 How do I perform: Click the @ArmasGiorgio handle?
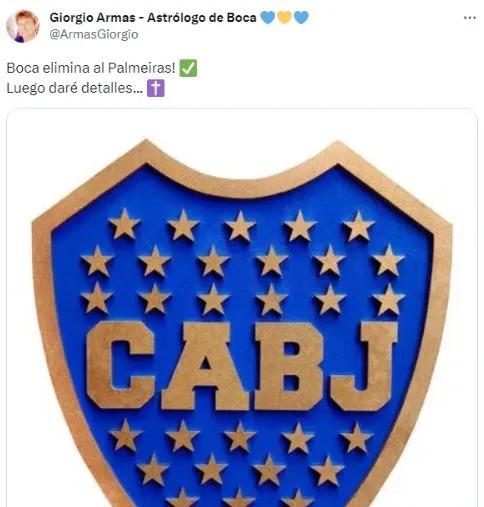coord(94,34)
